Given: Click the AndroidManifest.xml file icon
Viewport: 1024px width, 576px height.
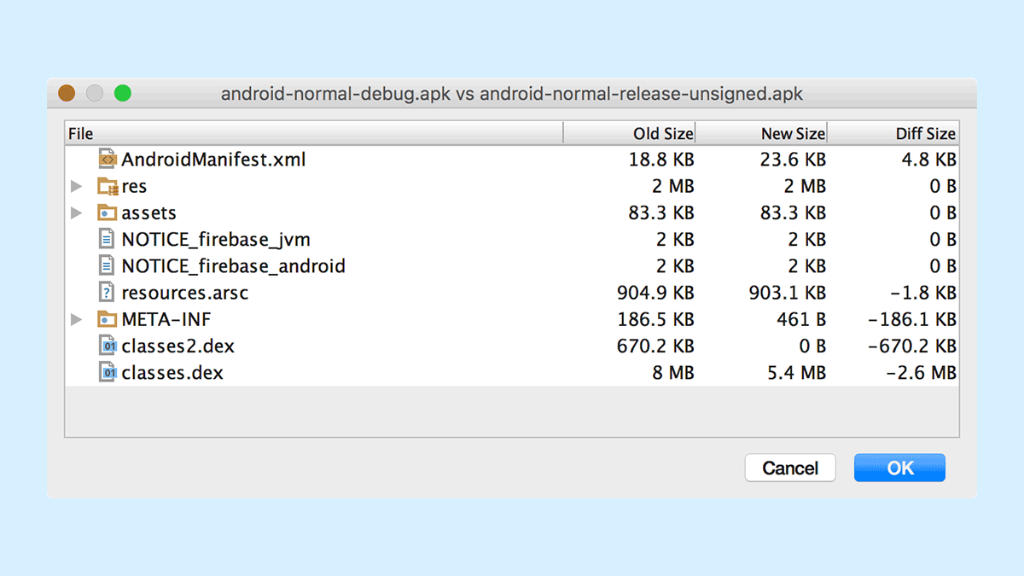Looking at the screenshot, I should click(x=107, y=159).
